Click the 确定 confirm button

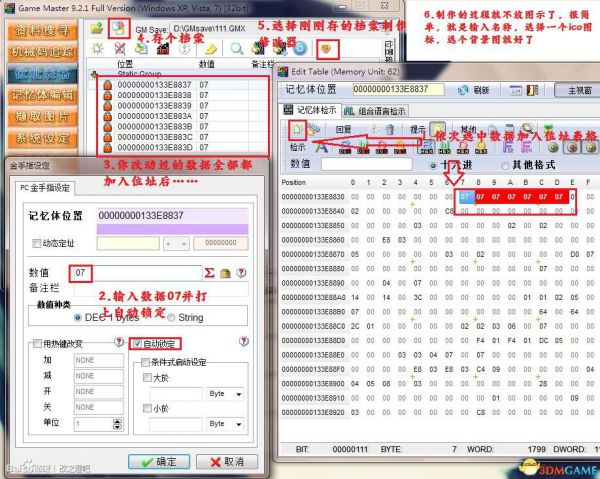tap(158, 461)
